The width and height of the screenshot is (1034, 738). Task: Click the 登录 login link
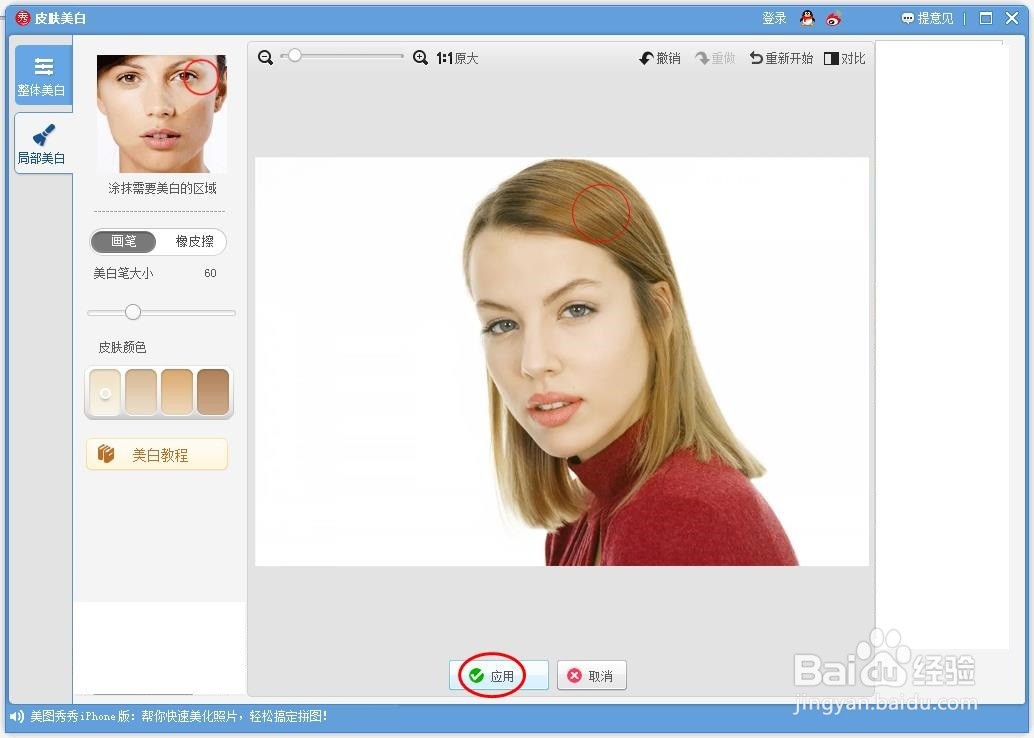(x=774, y=18)
